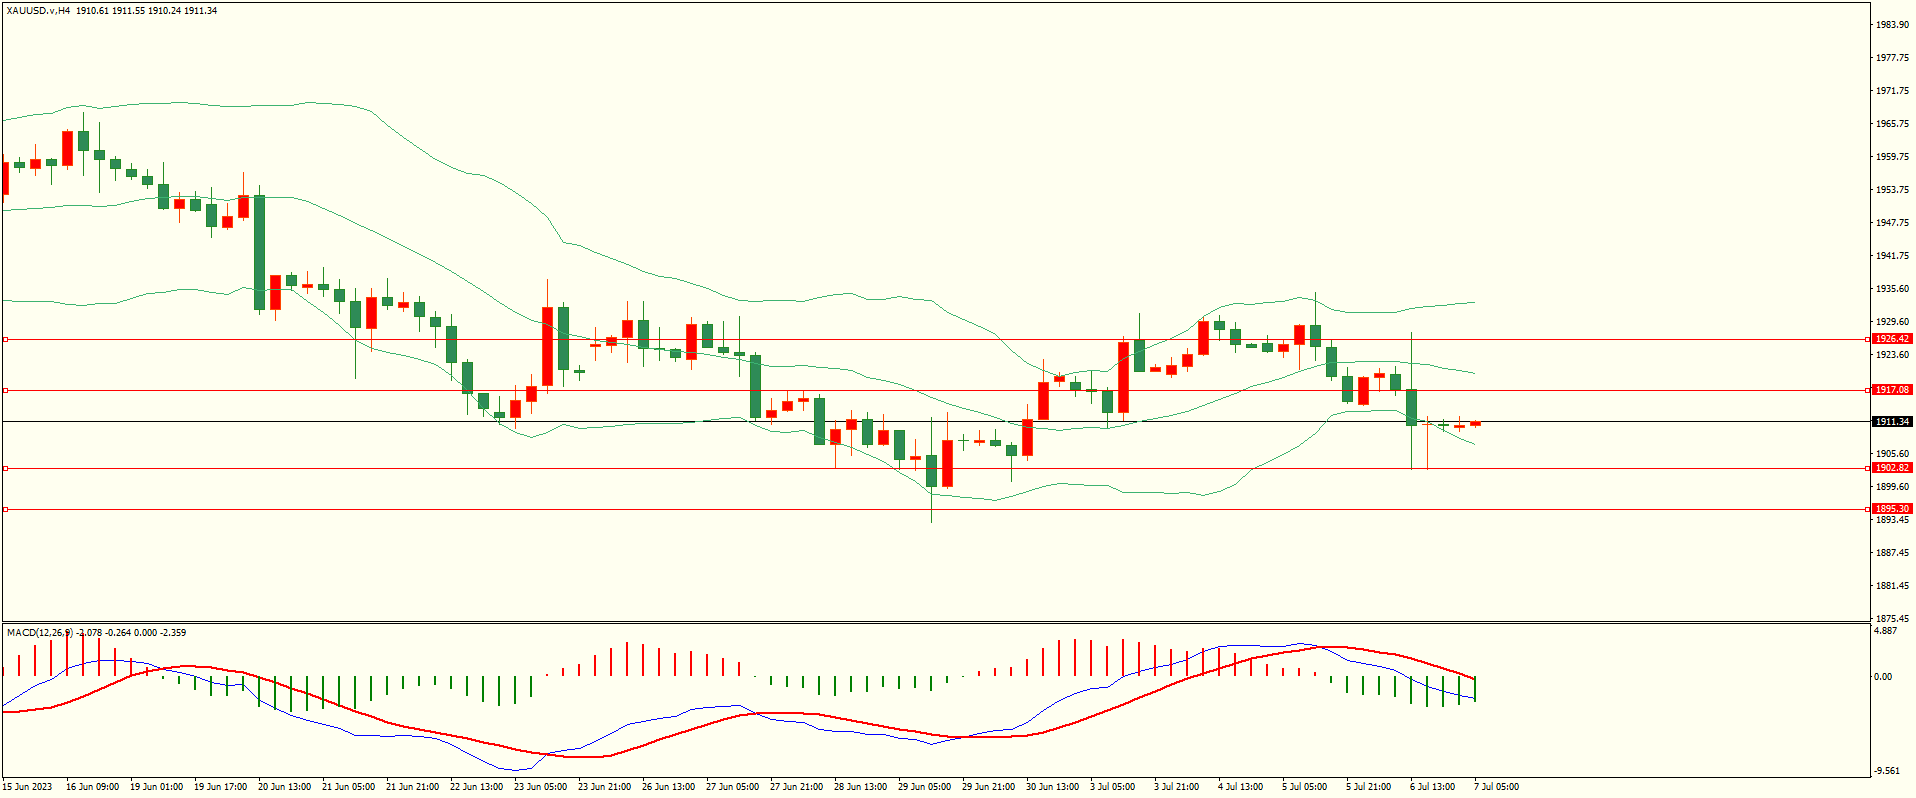1916x798 pixels.
Task: Select the left handle of the 1895.30 line
Action: click(x=5, y=509)
